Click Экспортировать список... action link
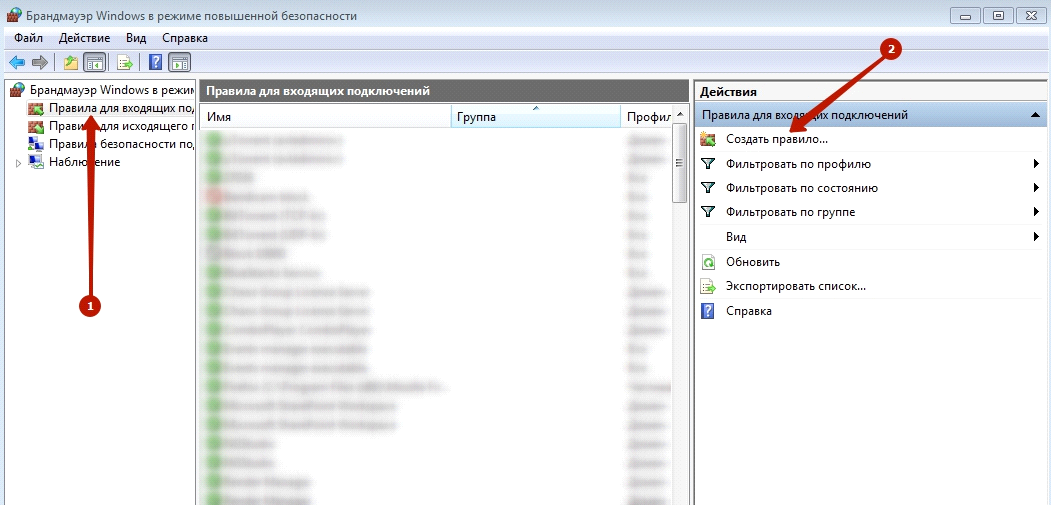The height and width of the screenshot is (505, 1051). click(x=796, y=286)
